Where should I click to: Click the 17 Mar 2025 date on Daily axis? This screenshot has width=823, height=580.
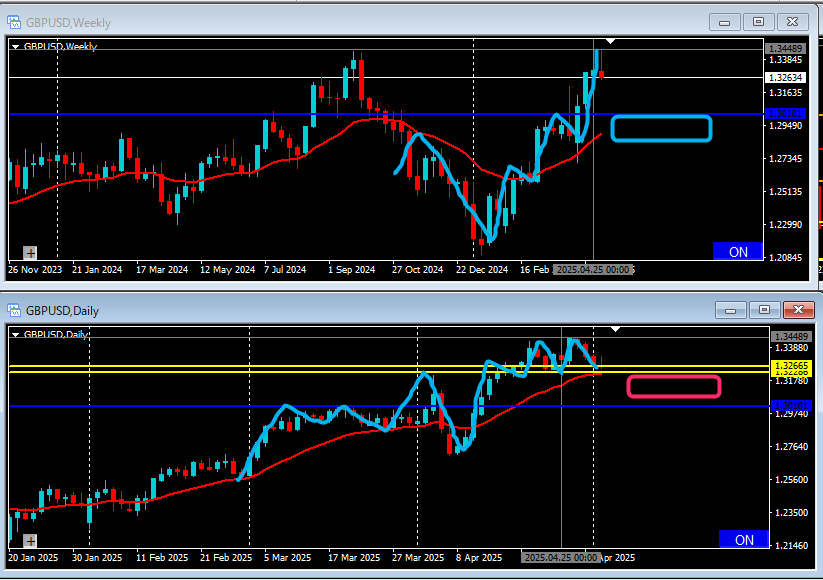[x=354, y=557]
